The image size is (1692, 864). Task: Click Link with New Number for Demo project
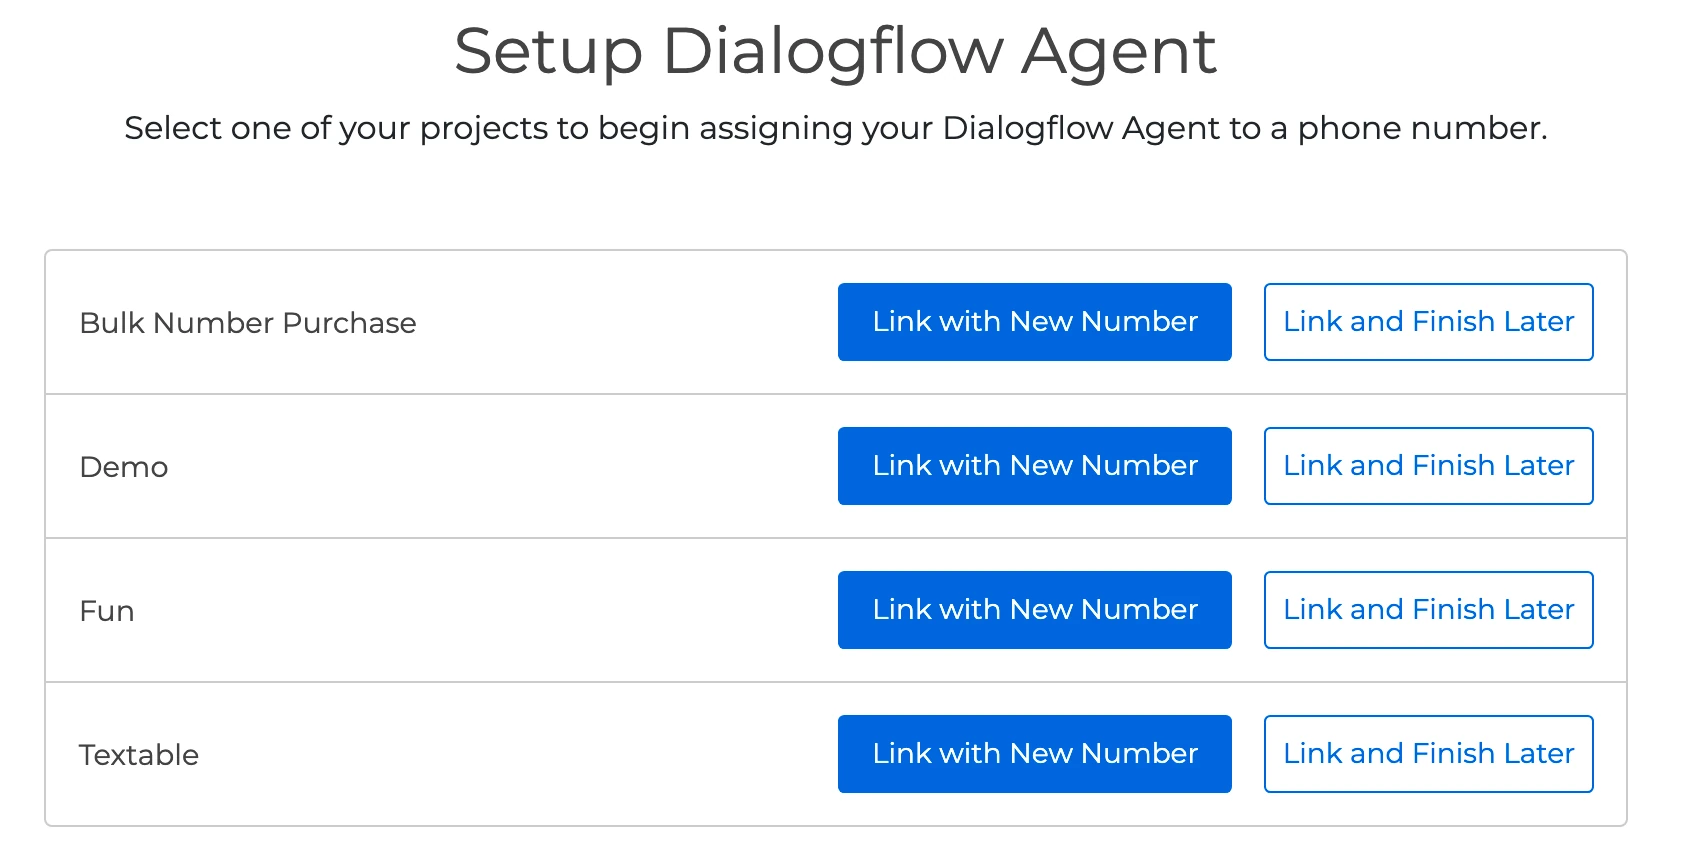pos(1034,466)
